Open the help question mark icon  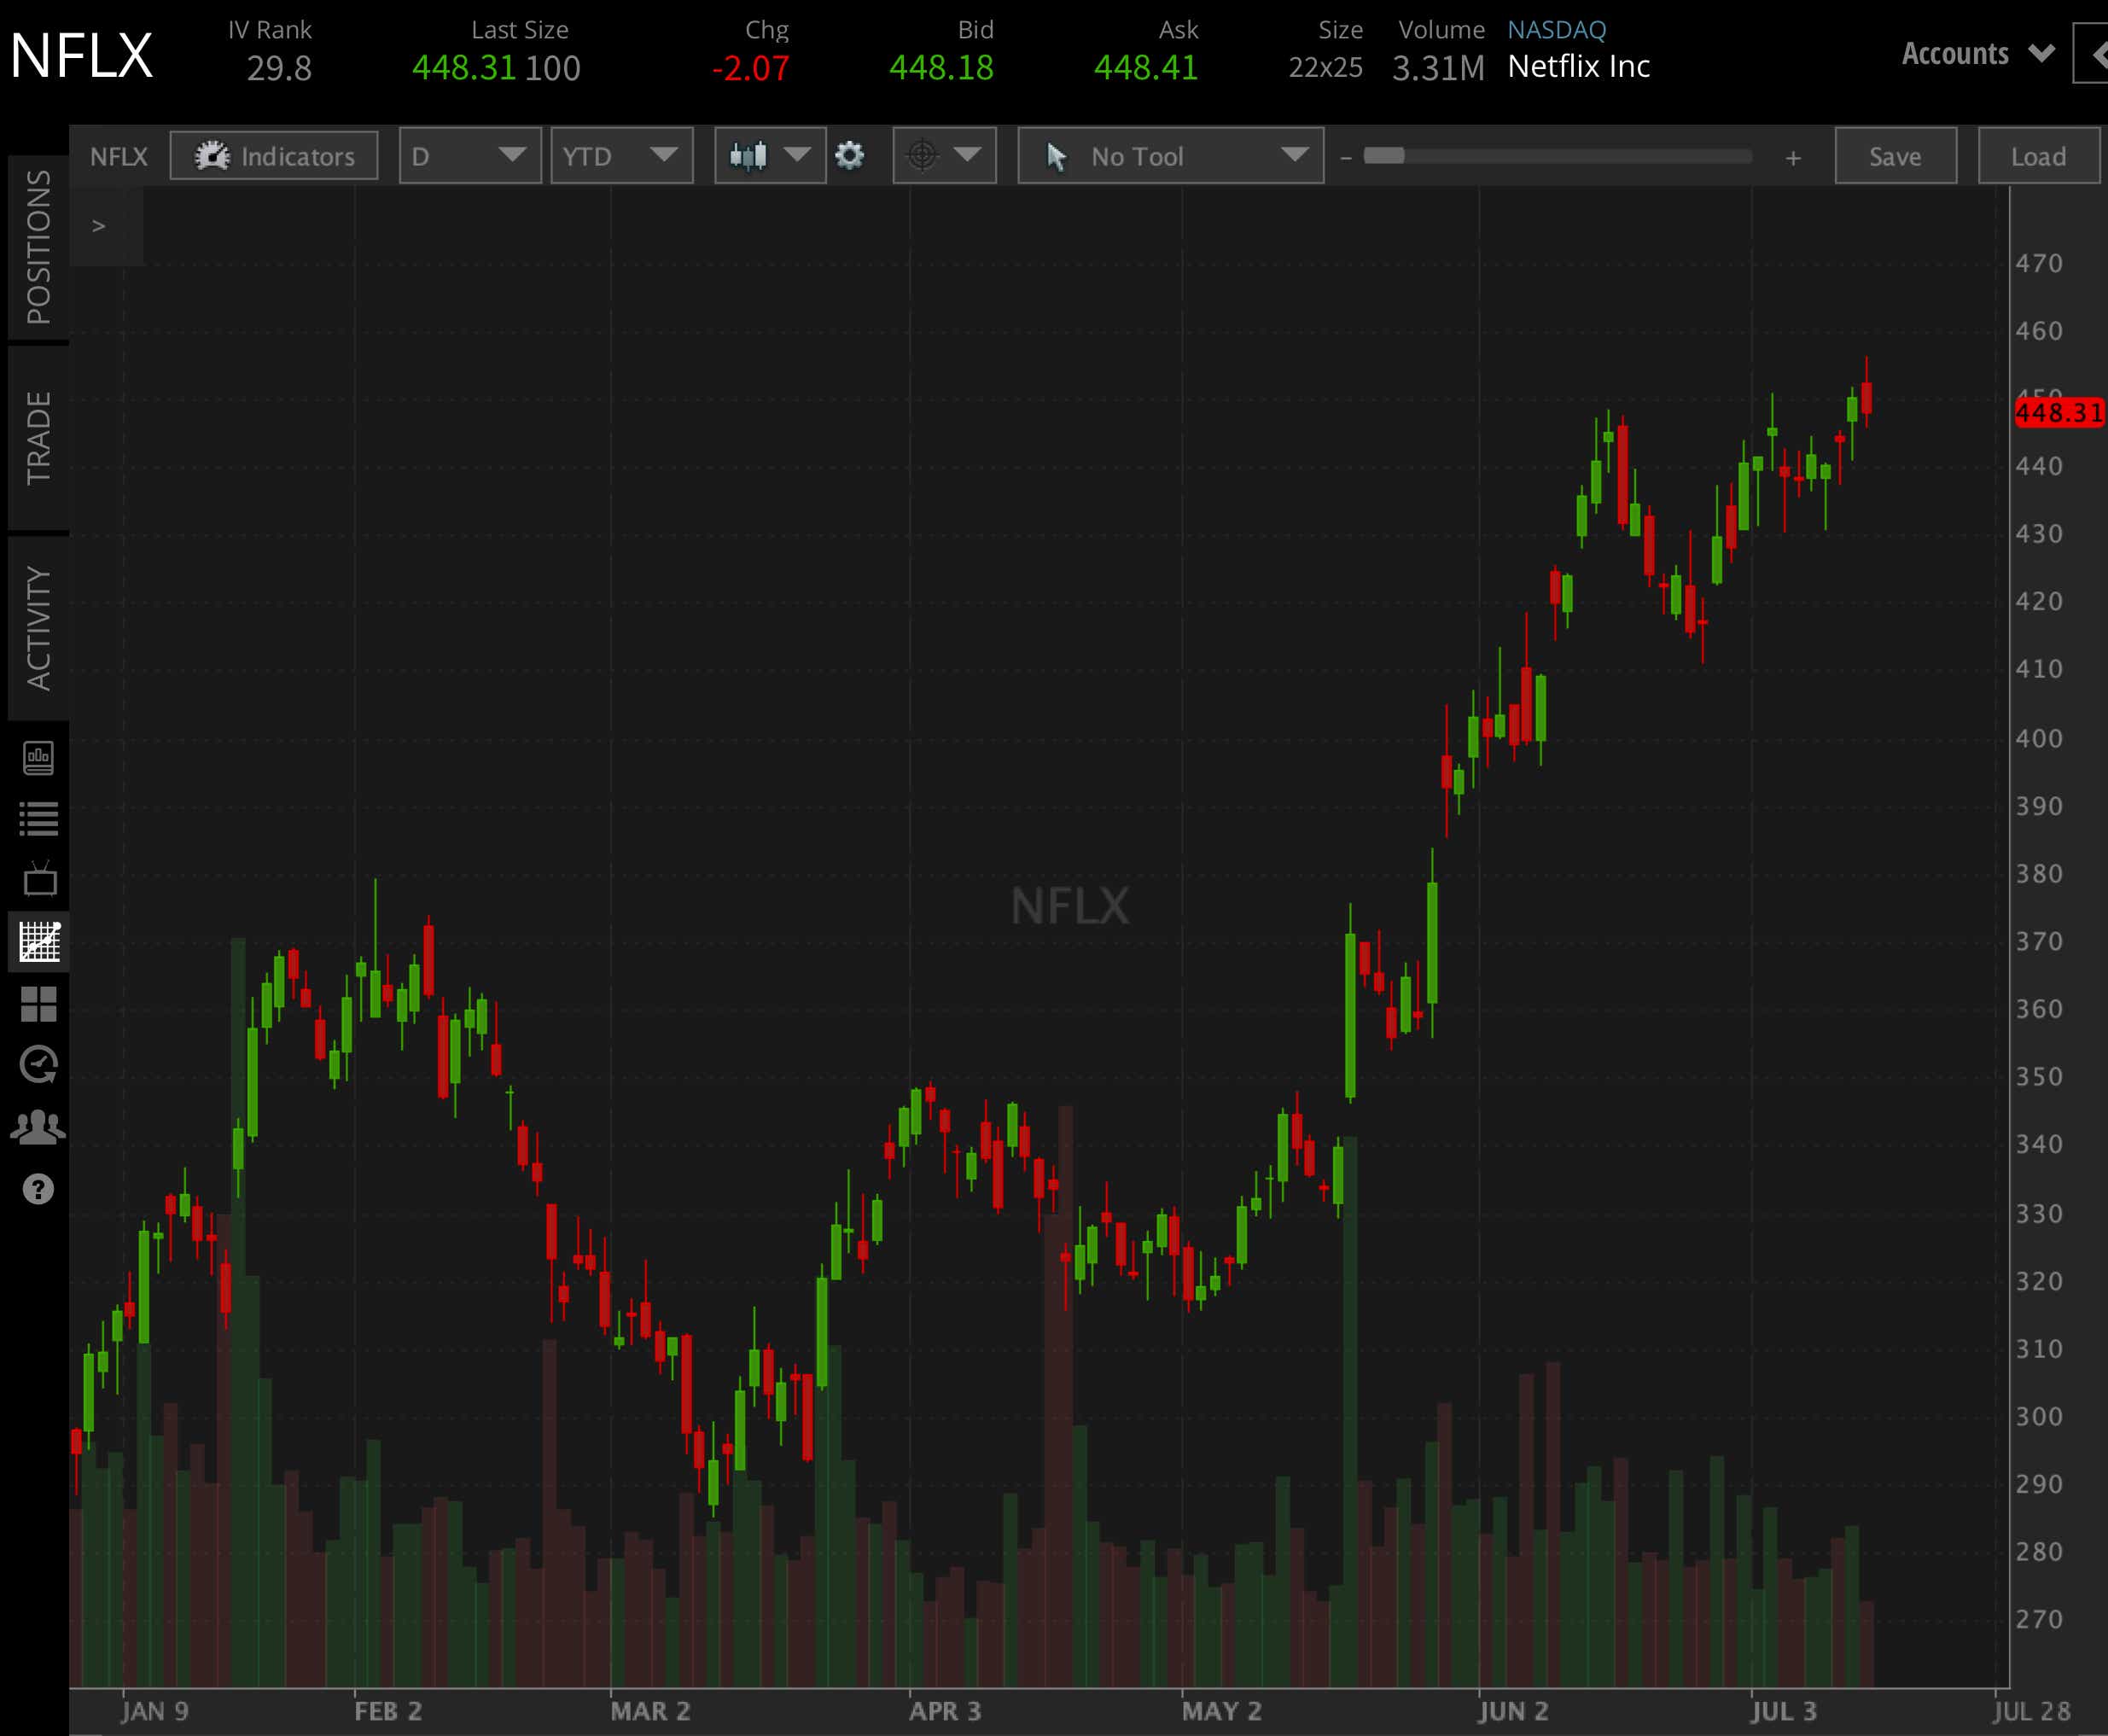38,1189
